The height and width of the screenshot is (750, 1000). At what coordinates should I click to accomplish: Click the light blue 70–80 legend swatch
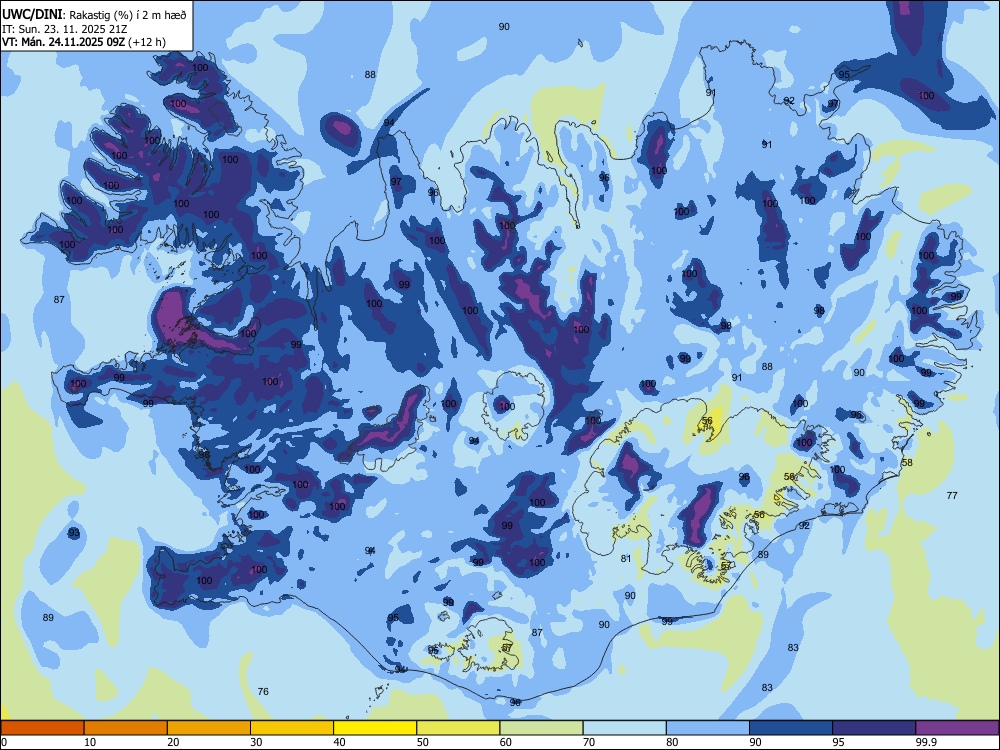tap(624, 728)
